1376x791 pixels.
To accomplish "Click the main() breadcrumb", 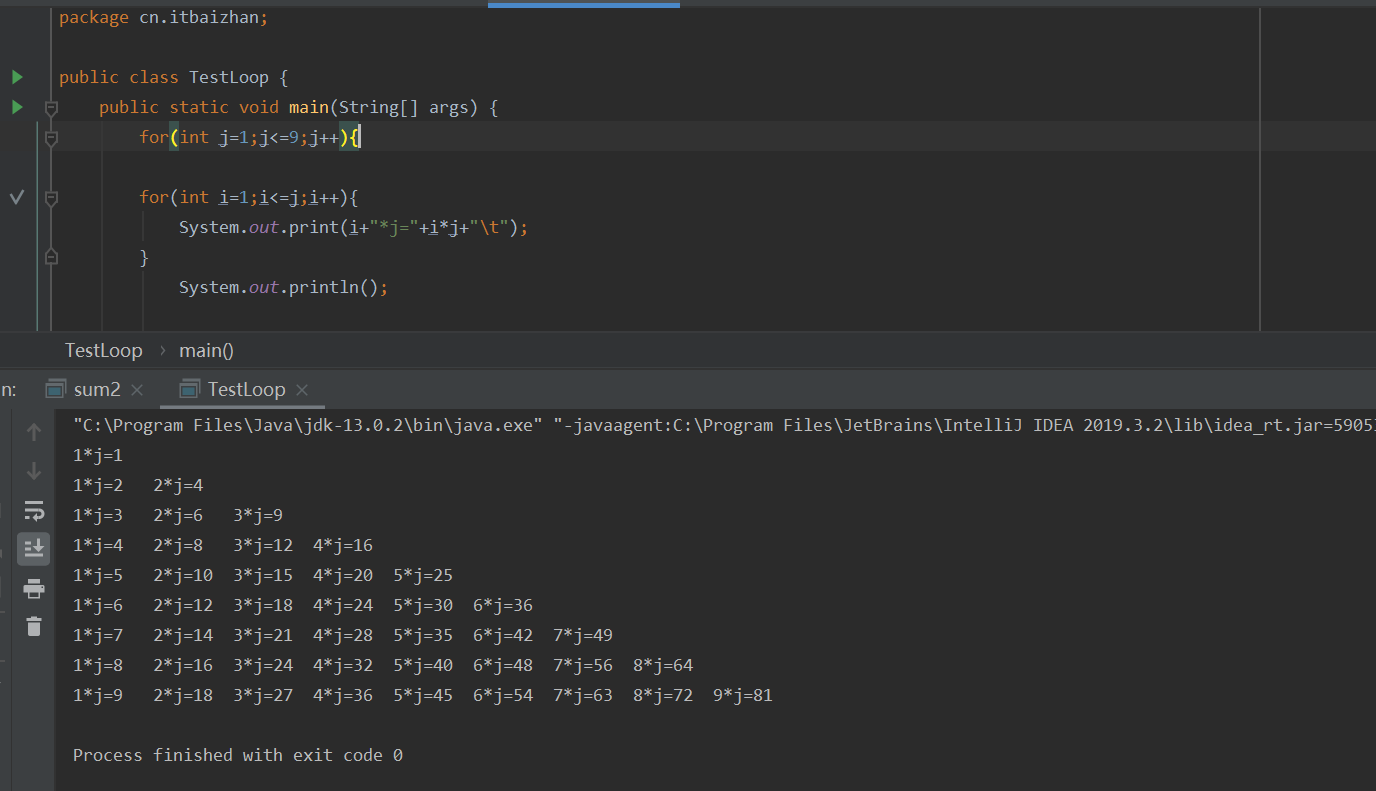I will 206,350.
